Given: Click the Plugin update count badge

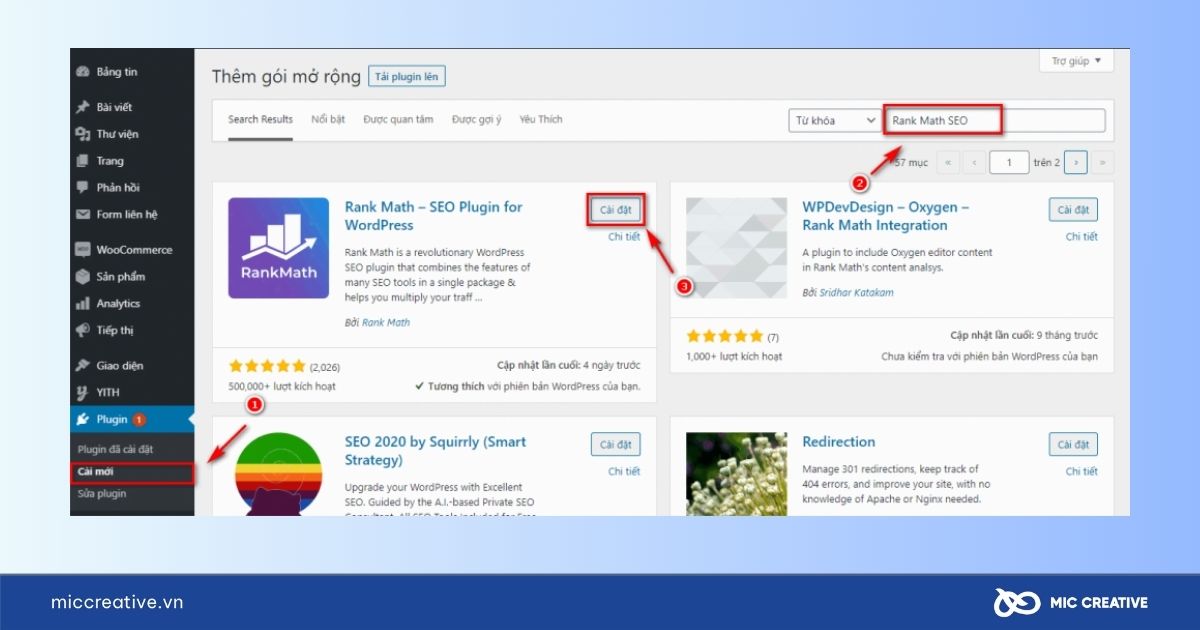Looking at the screenshot, I should point(139,420).
